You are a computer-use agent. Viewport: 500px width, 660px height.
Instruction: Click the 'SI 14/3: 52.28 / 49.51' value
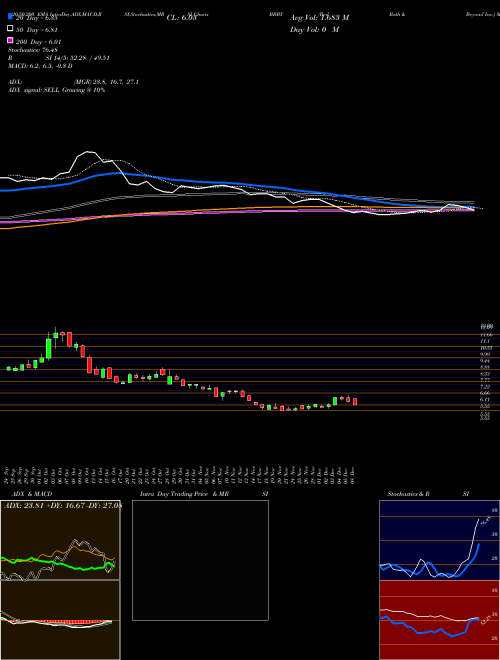(77, 58)
